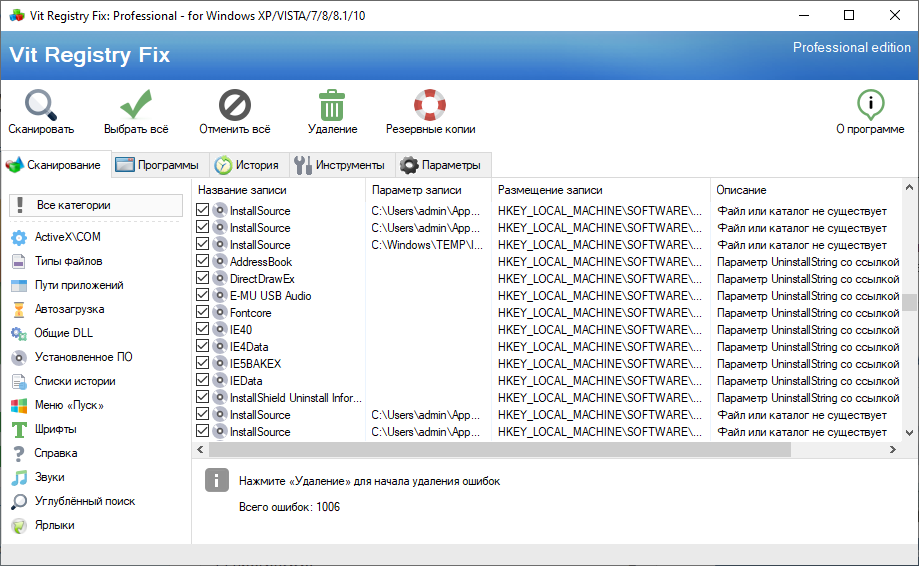Image resolution: width=919 pixels, height=566 pixels.
Task: Click the Отменить всё prohibition icon
Action: point(234,105)
